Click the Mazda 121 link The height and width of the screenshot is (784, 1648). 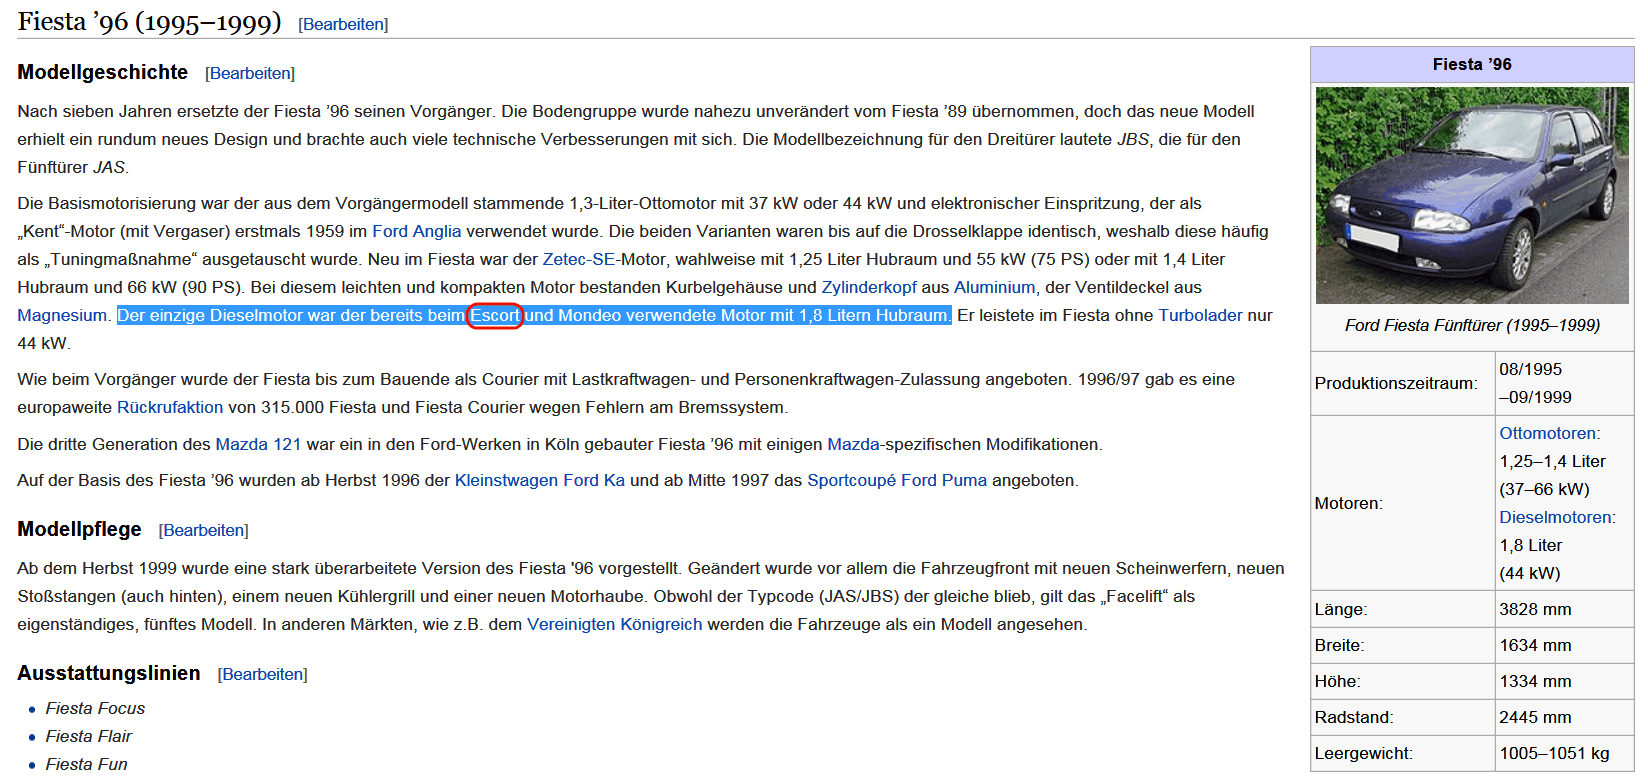tap(258, 445)
